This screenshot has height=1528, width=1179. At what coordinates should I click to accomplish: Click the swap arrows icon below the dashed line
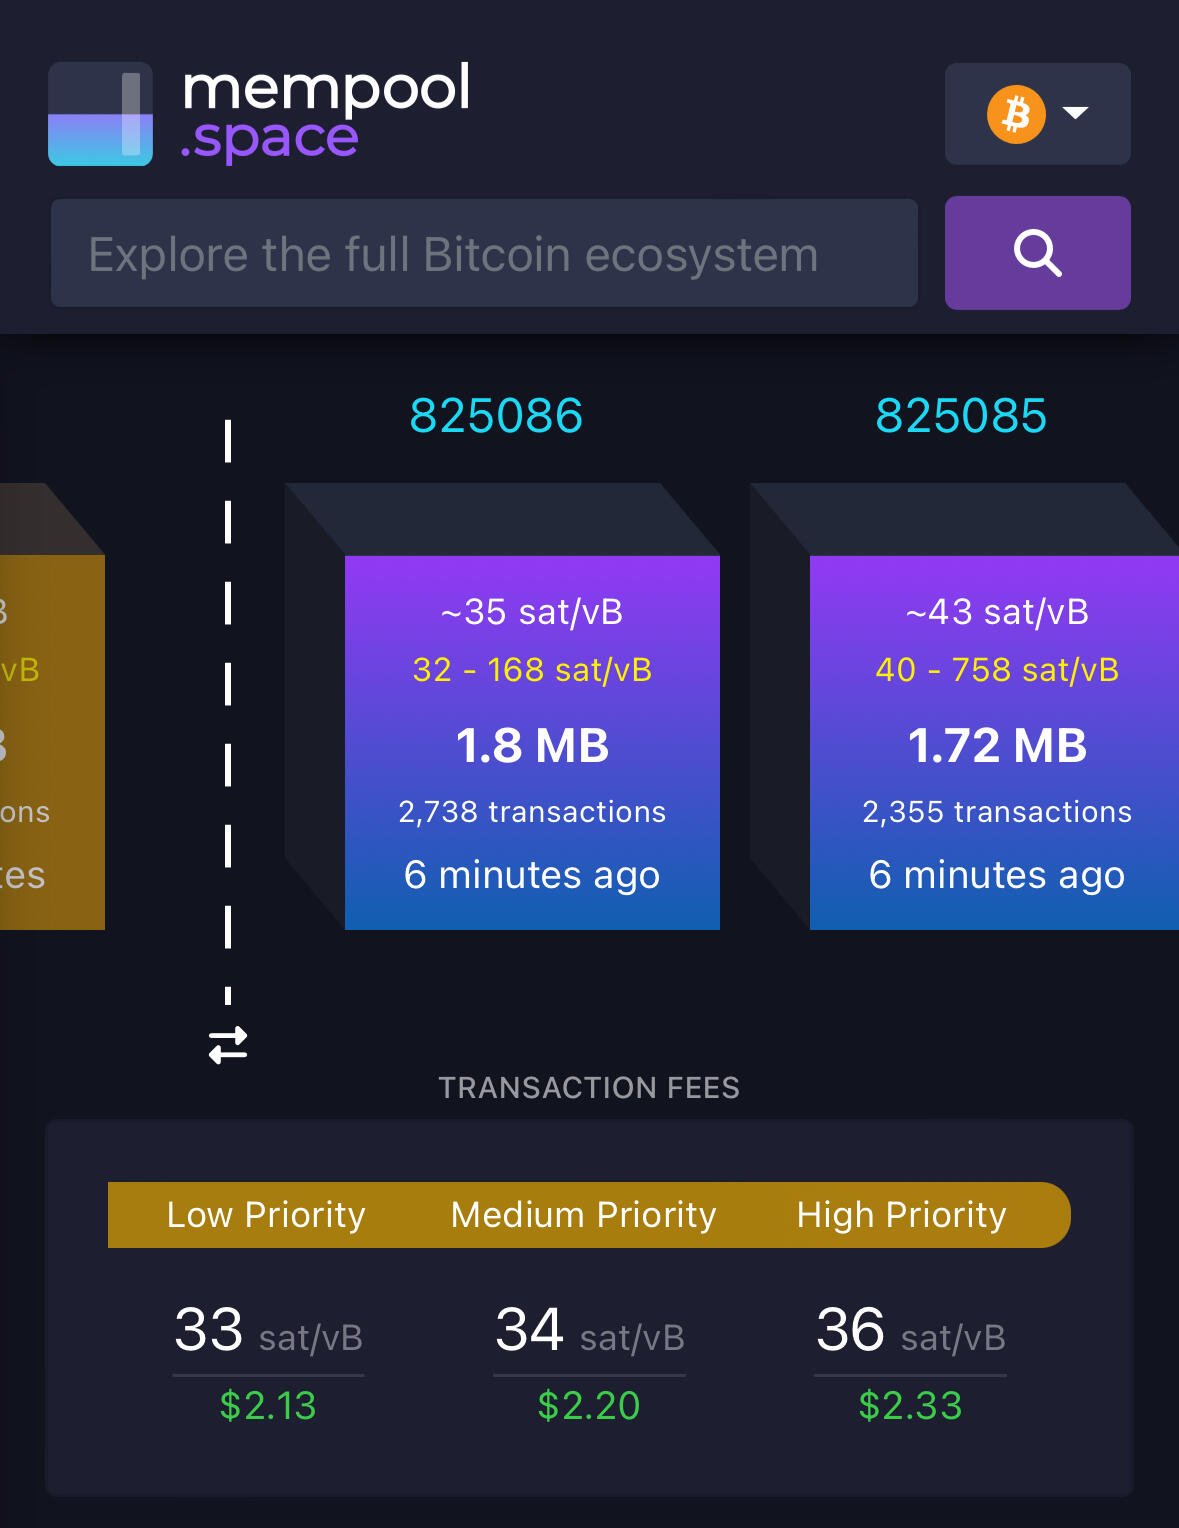point(228,1045)
